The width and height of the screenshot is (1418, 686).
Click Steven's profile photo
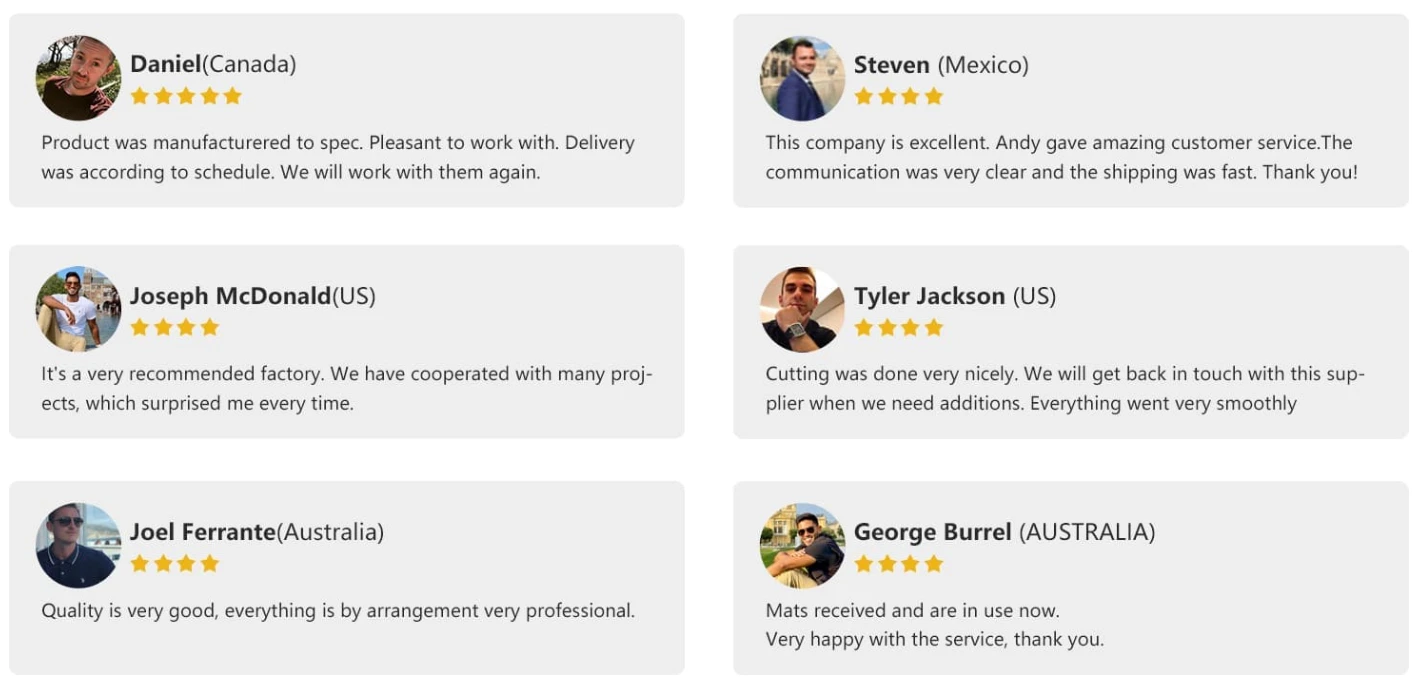click(x=802, y=78)
